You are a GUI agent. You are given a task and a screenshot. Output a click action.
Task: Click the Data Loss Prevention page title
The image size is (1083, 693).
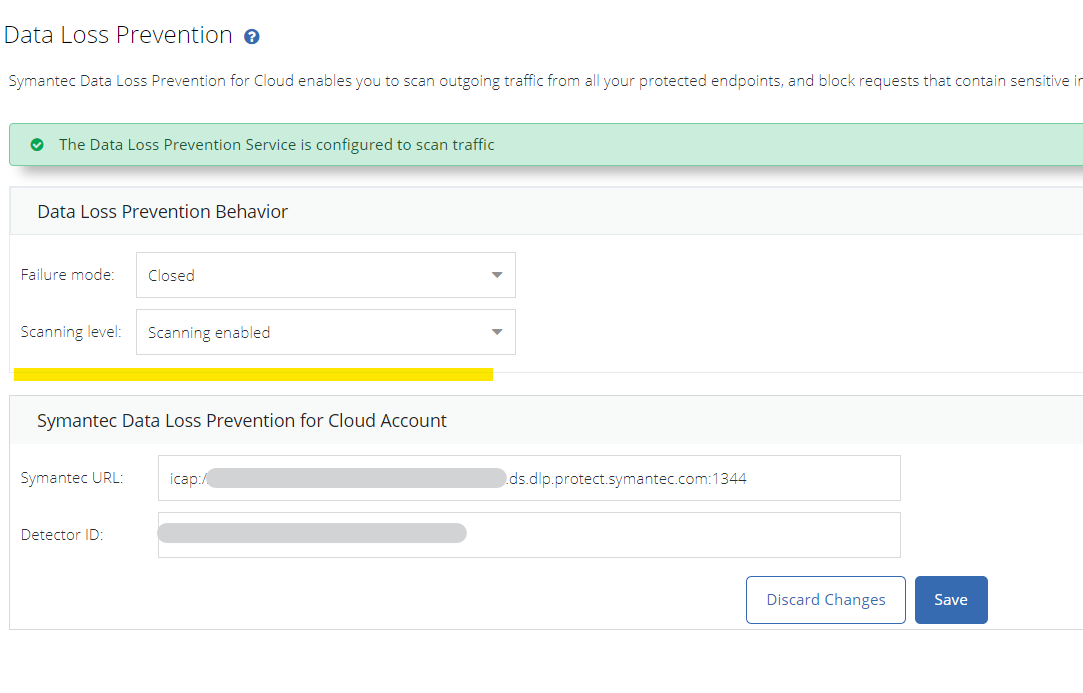click(118, 35)
